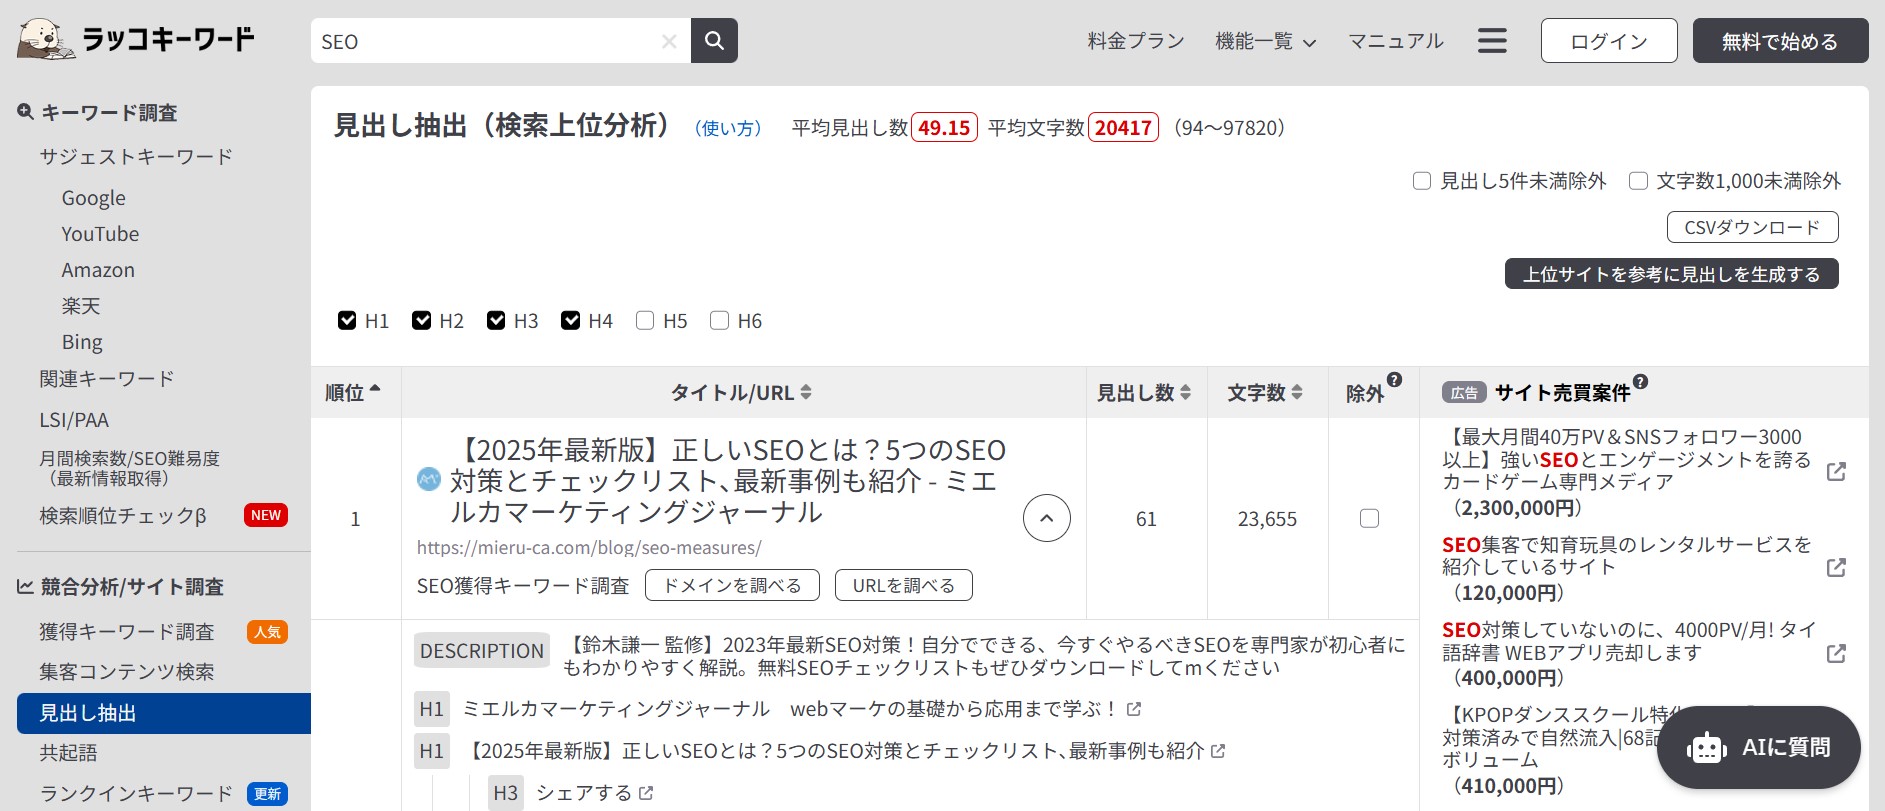Image resolution: width=1885 pixels, height=811 pixels.
Task: Uncheck the H4 heading checkbox
Action: coord(571,320)
